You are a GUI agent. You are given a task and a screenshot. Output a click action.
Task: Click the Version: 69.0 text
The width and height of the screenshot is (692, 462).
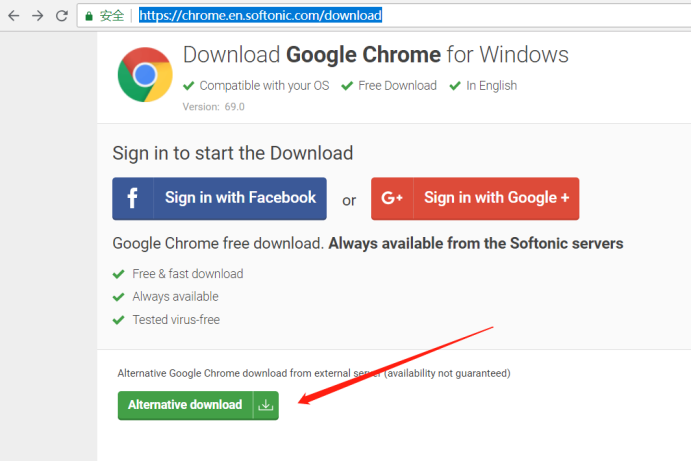pos(213,106)
